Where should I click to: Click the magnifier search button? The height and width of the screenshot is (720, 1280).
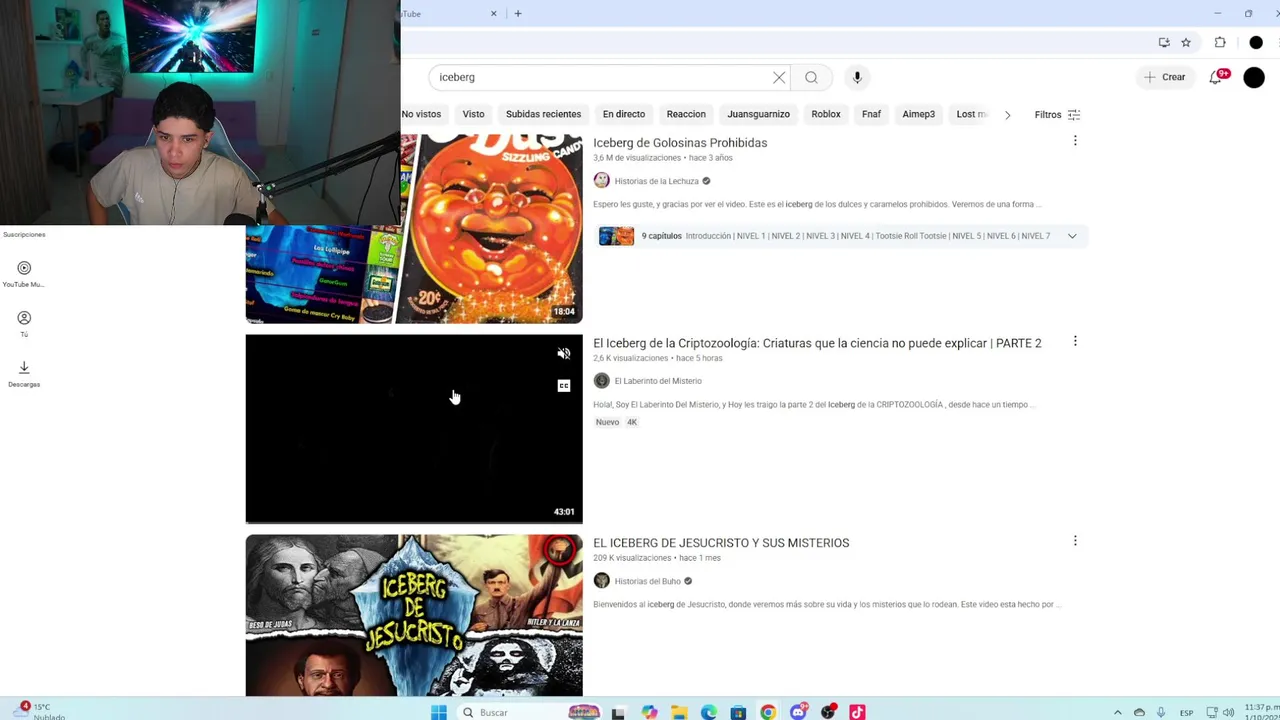tap(811, 77)
